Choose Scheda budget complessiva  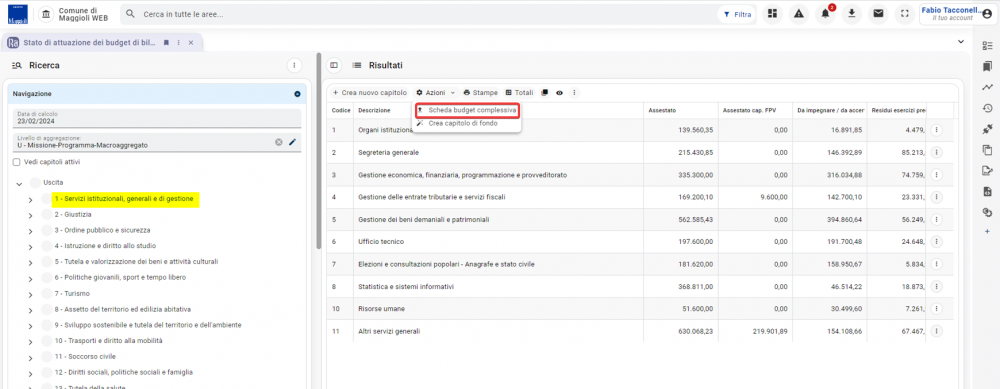point(466,110)
